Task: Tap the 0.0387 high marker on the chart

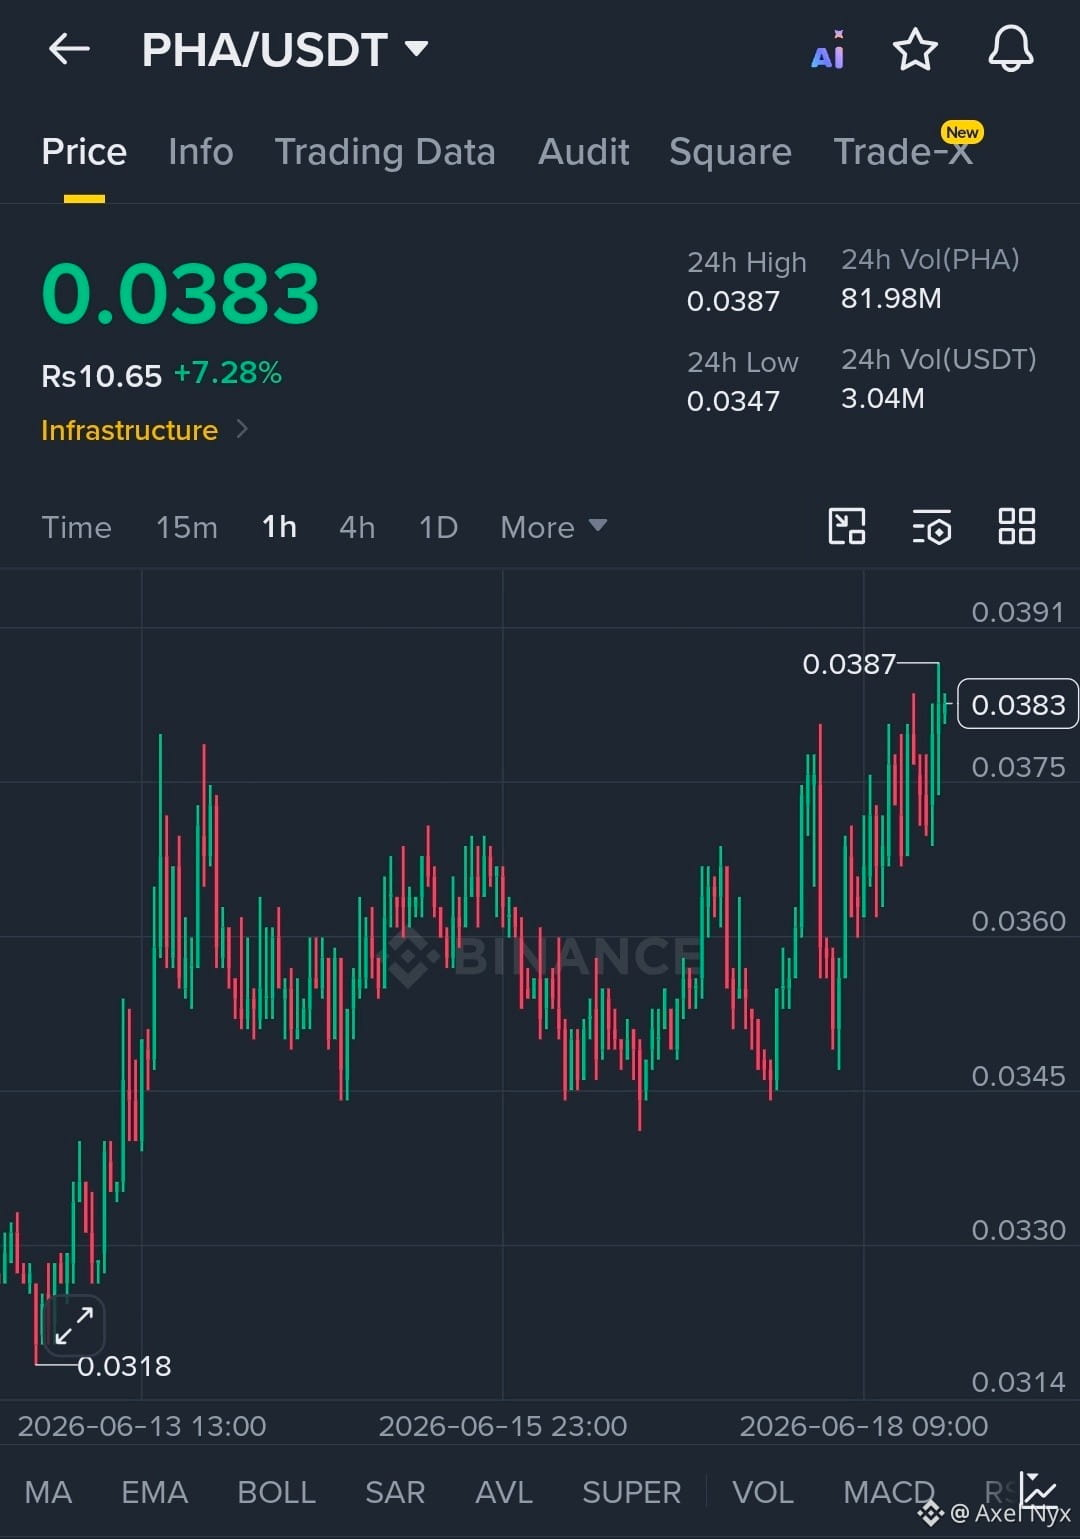Action: 849,664
